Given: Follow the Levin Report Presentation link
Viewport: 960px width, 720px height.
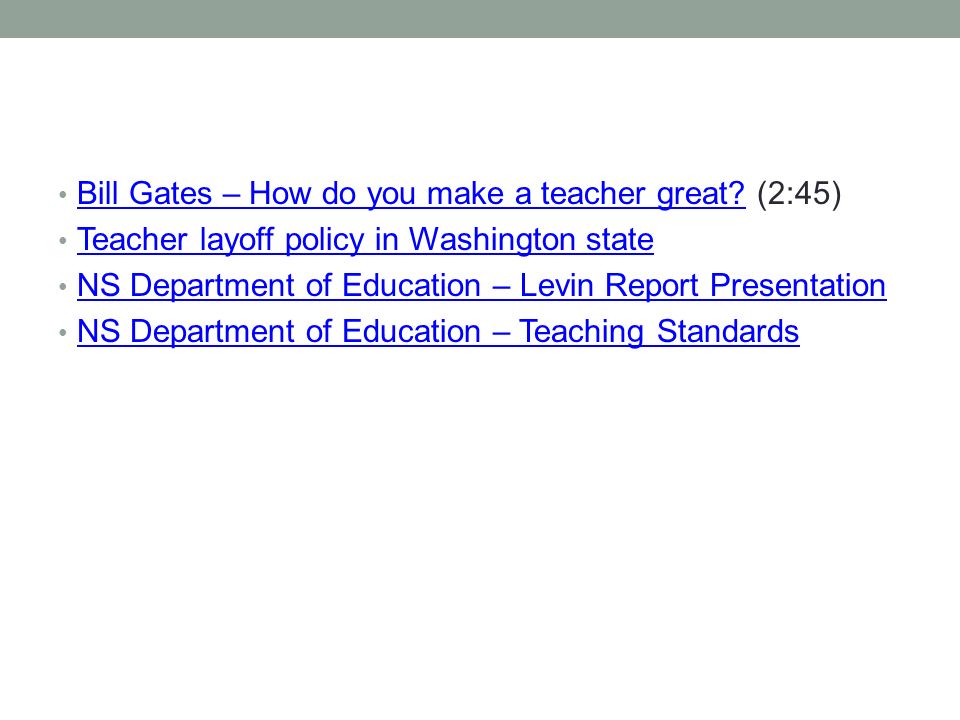Looking at the screenshot, I should (x=481, y=285).
